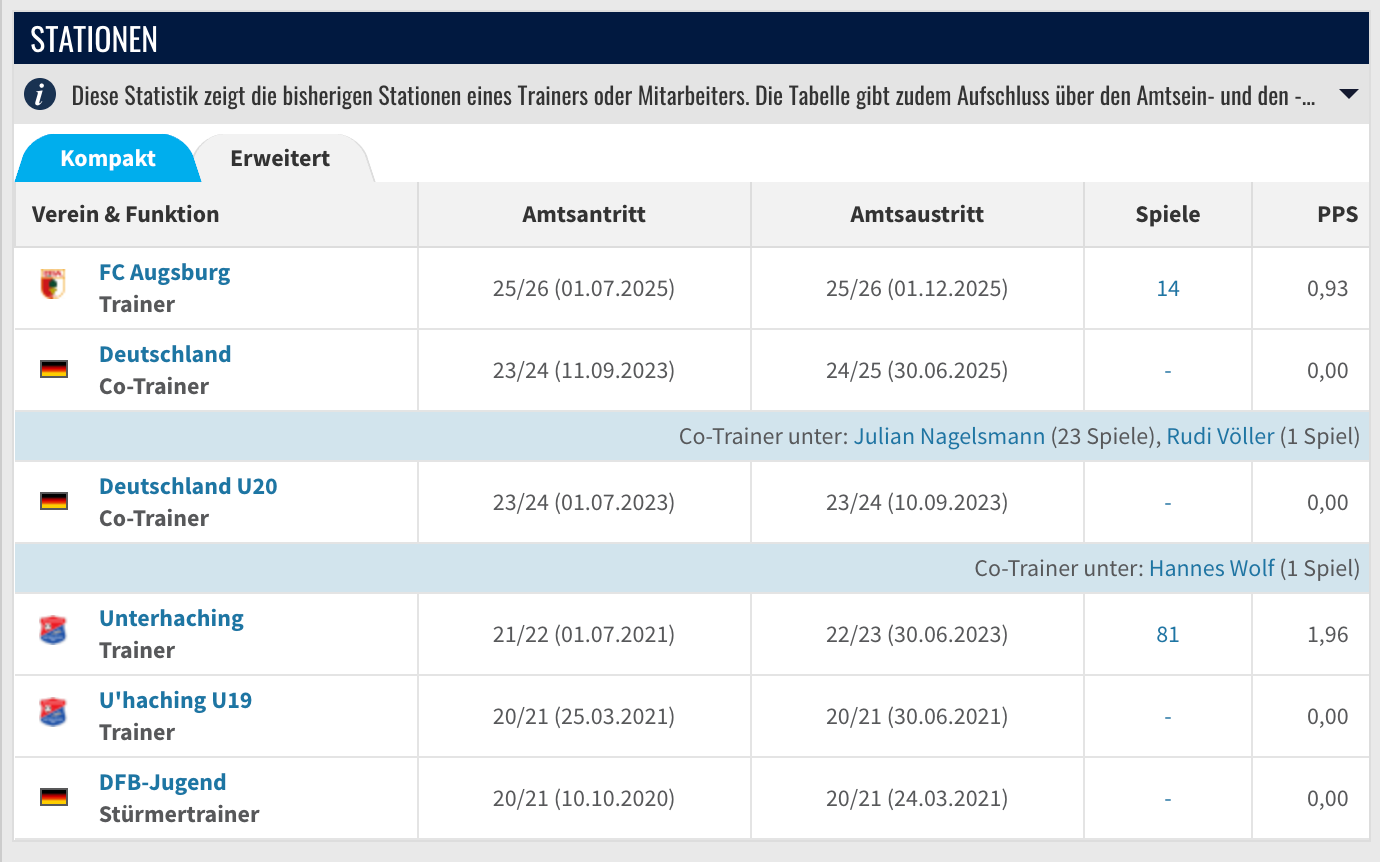Screen dimensions: 1380x862
Task: Open the Deutschland U20 team link
Action: (188, 486)
